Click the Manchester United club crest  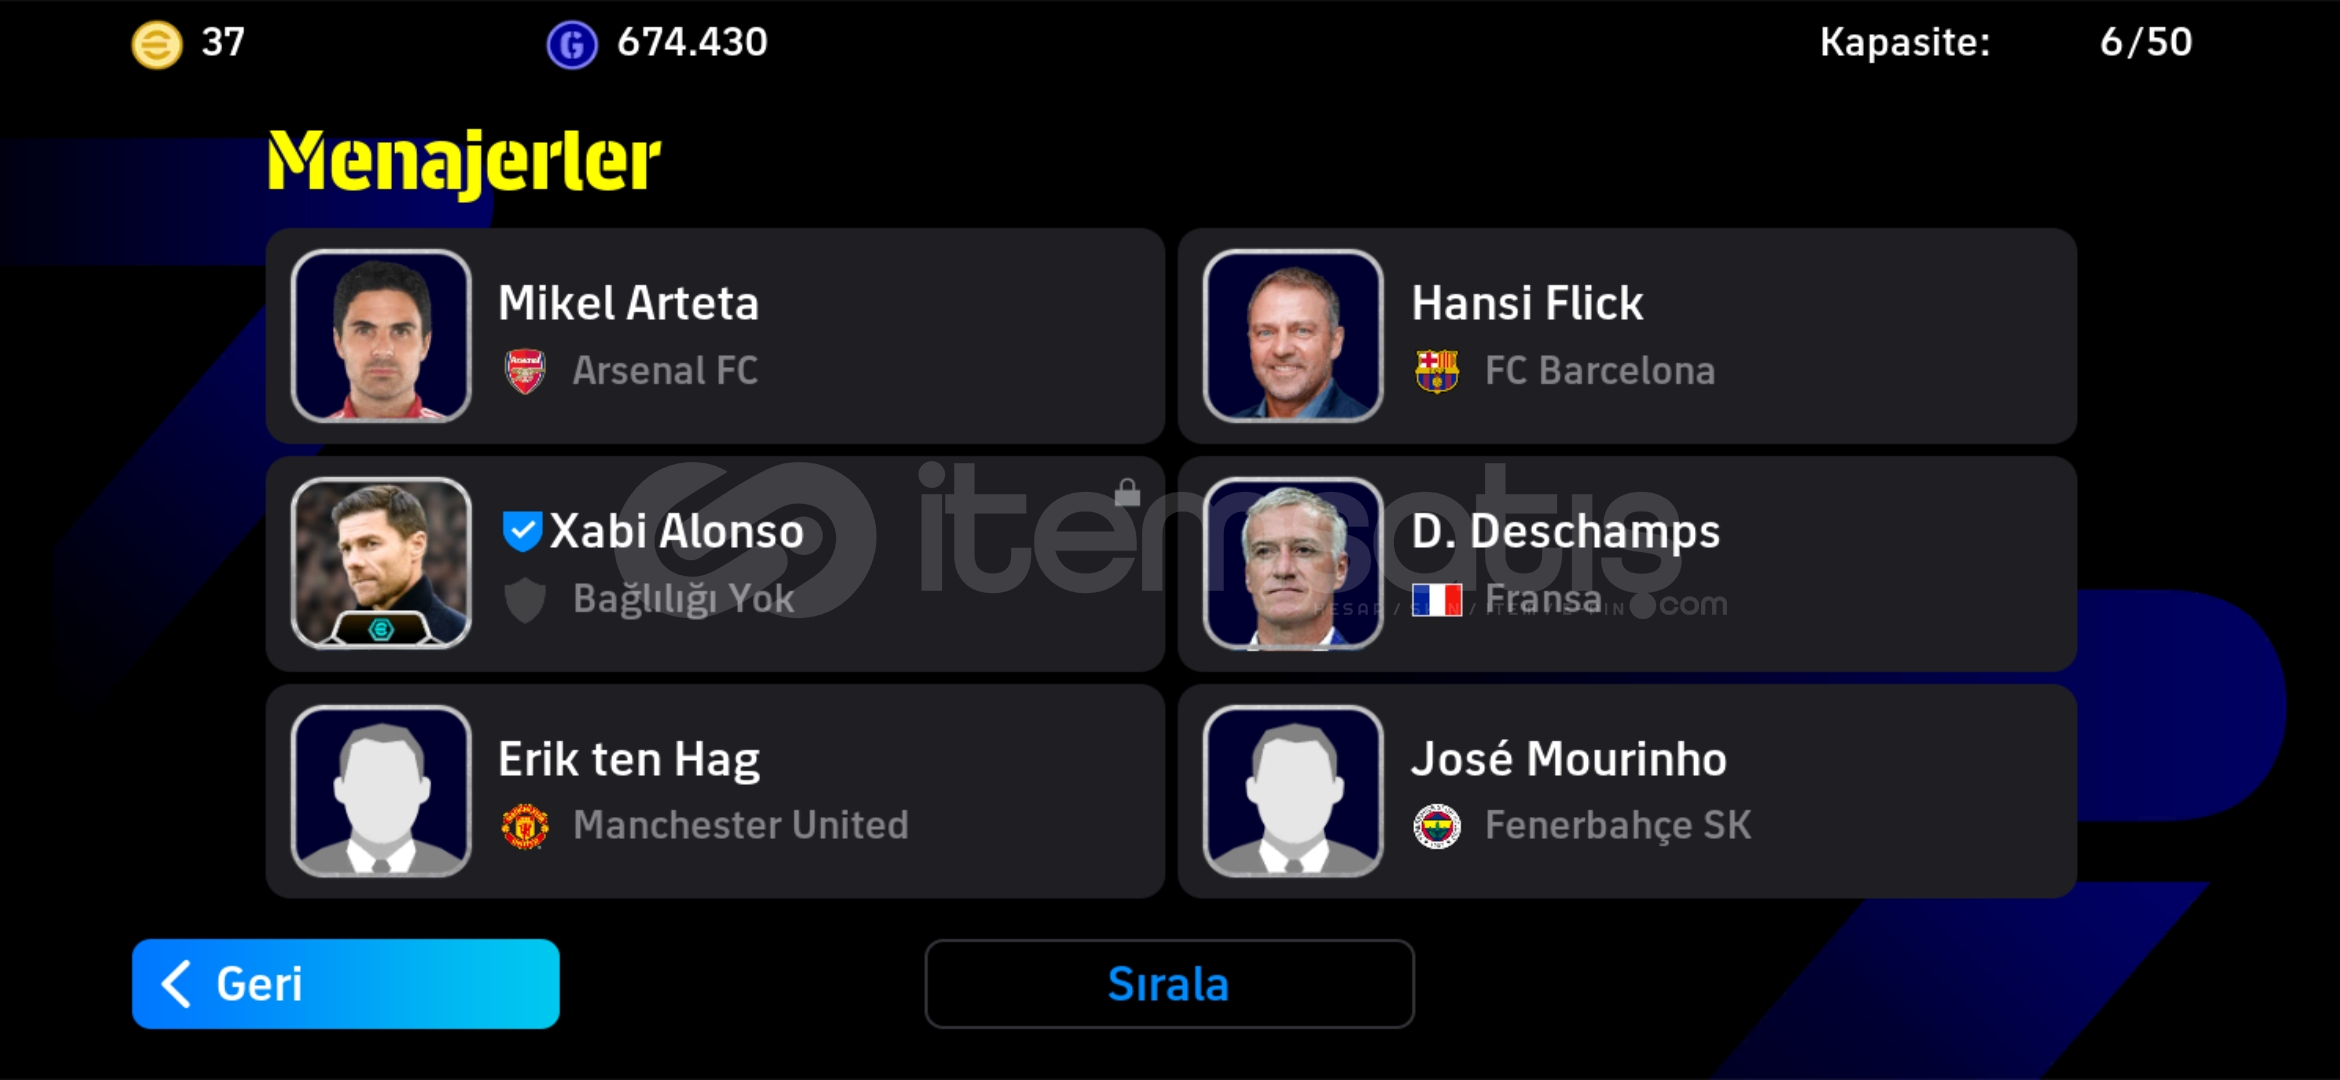tap(525, 826)
